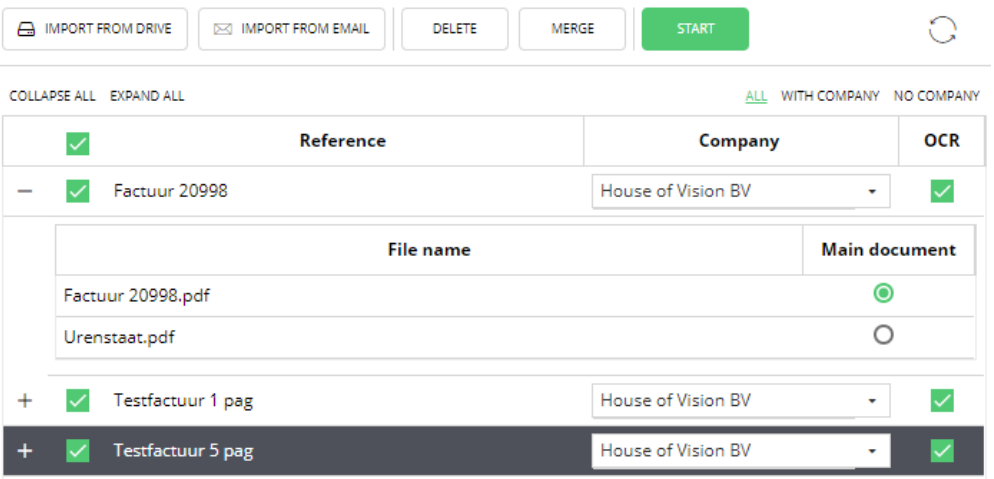Expand the Testfactuur 5 pag row
The width and height of the screenshot is (994, 479).
[25, 451]
